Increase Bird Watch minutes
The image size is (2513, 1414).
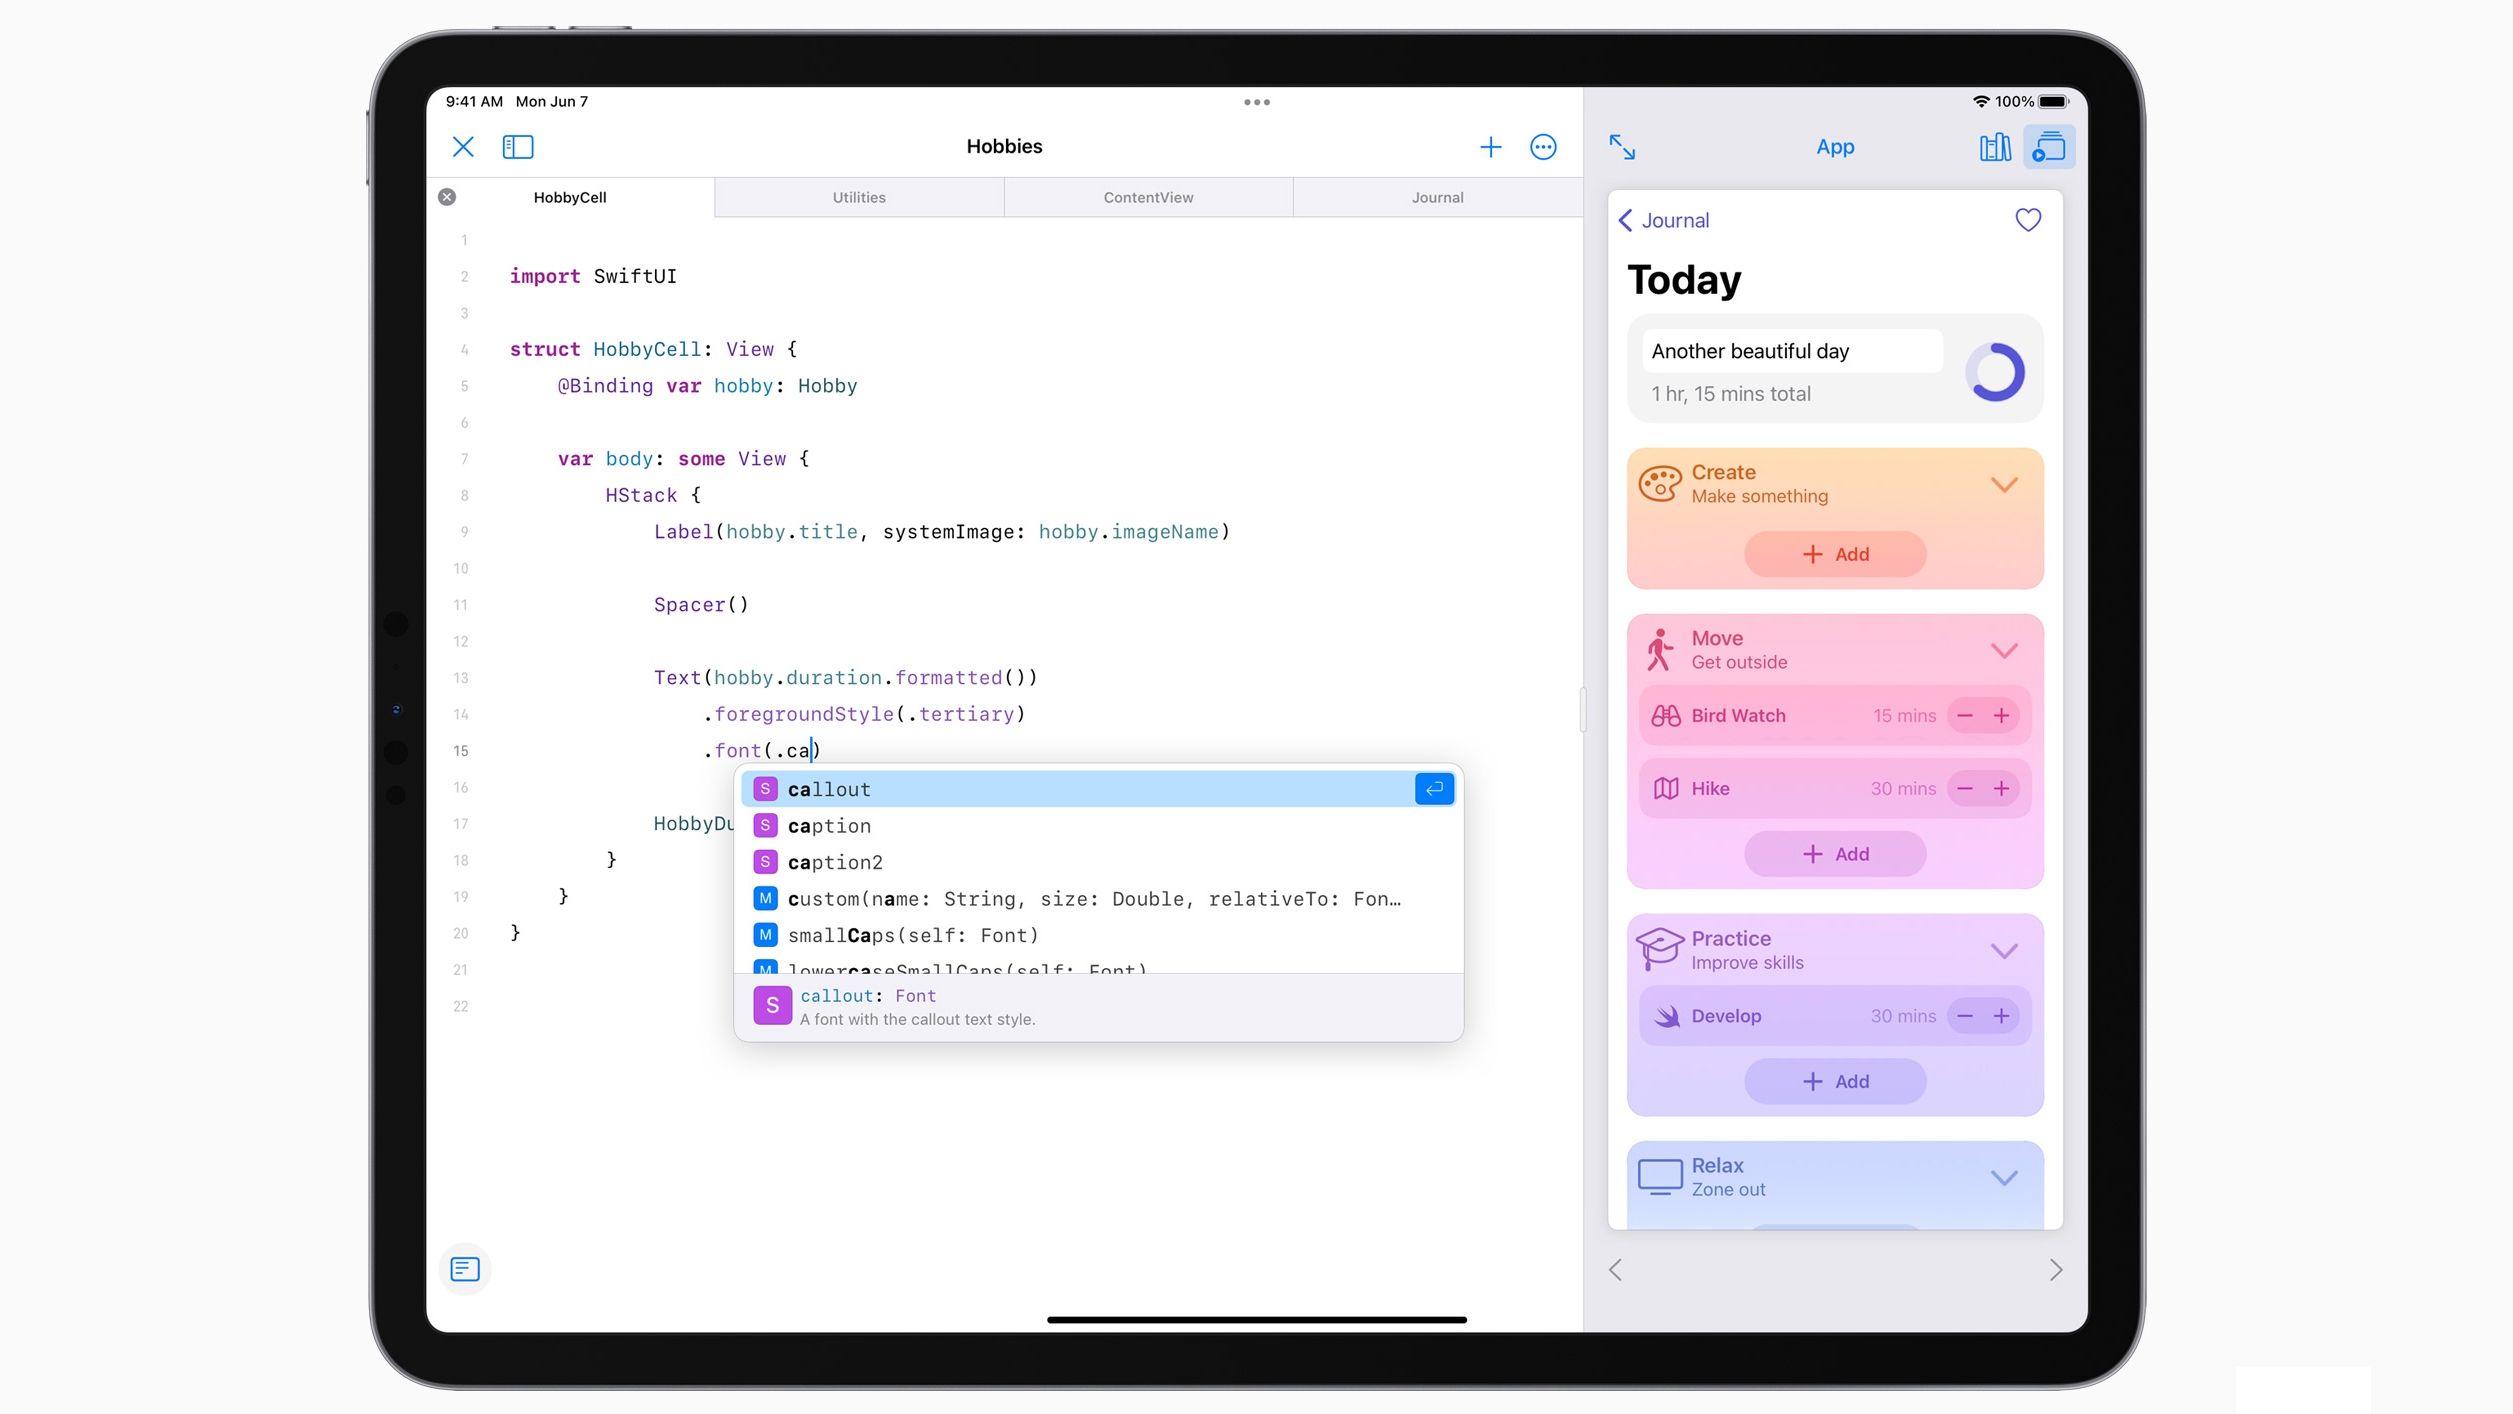tap(2001, 716)
